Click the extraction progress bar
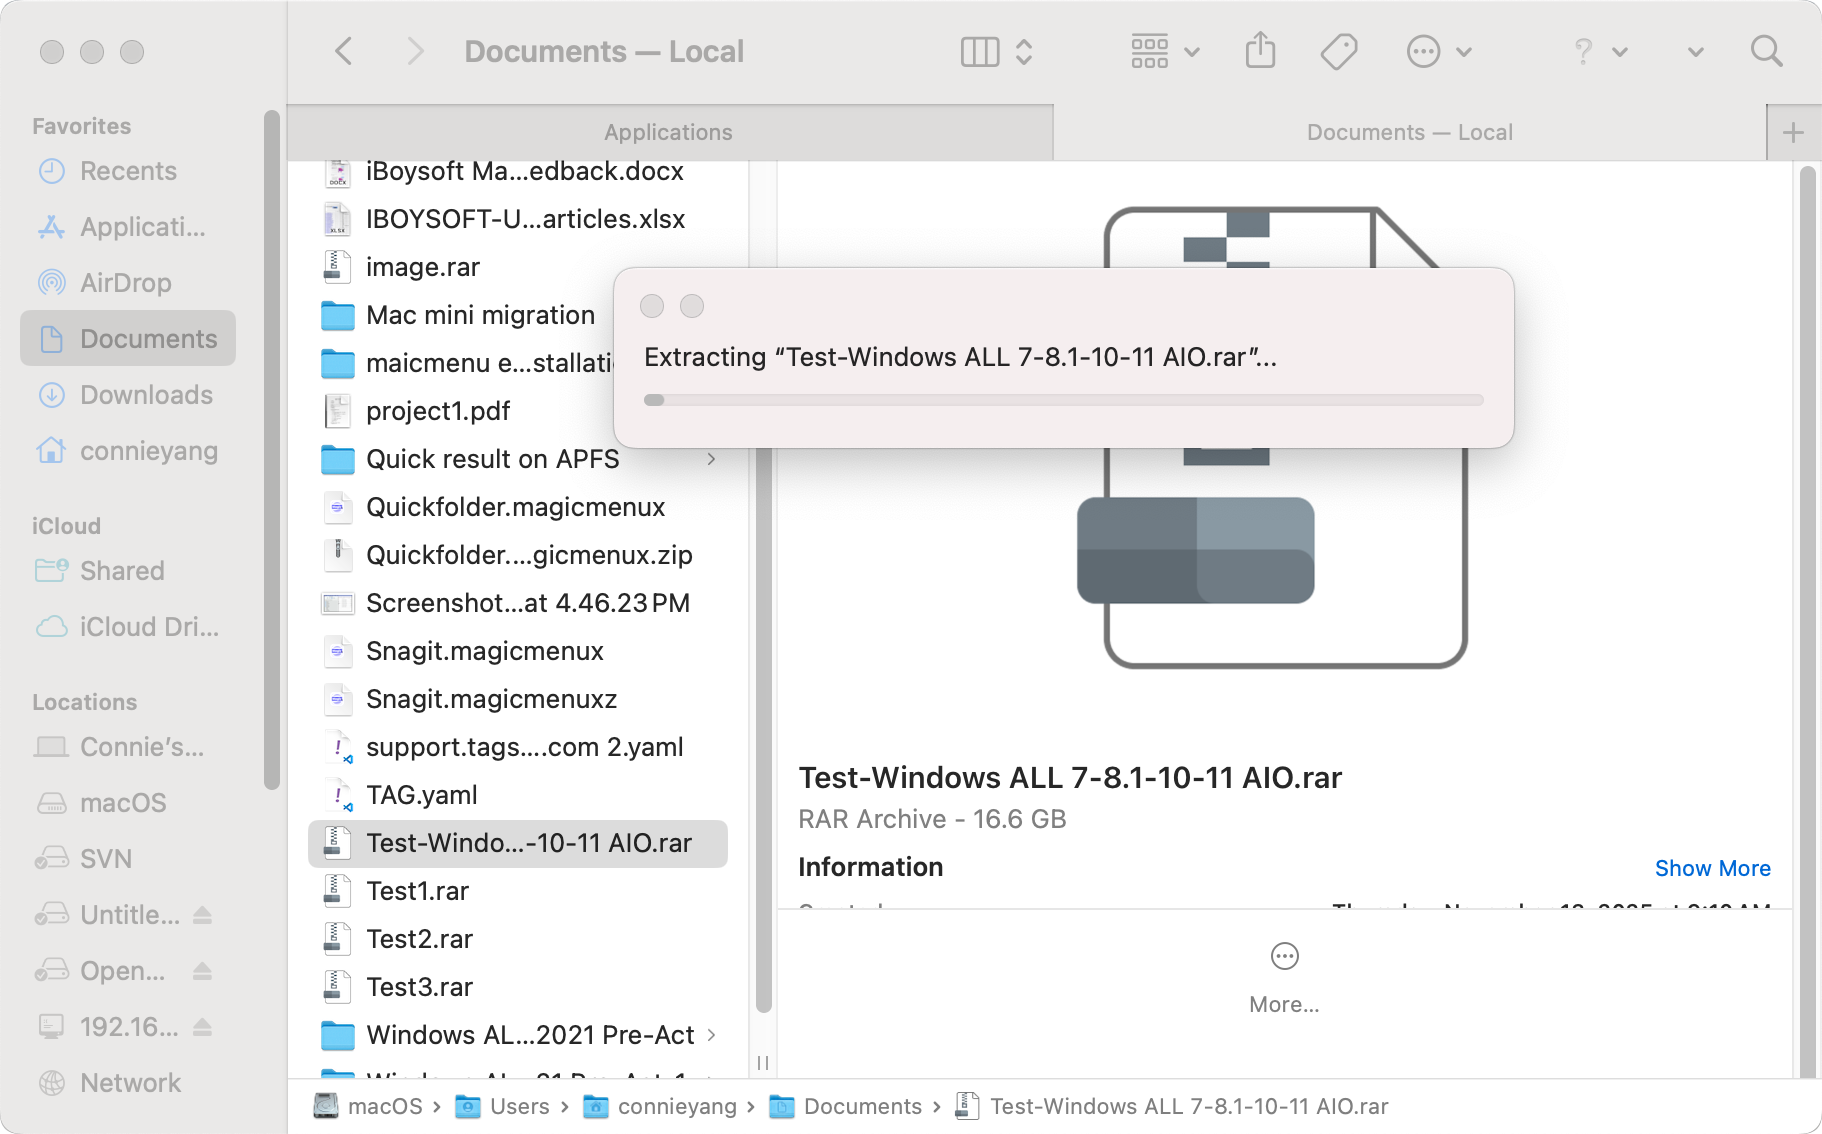The image size is (1822, 1134). pyautogui.click(x=1063, y=400)
